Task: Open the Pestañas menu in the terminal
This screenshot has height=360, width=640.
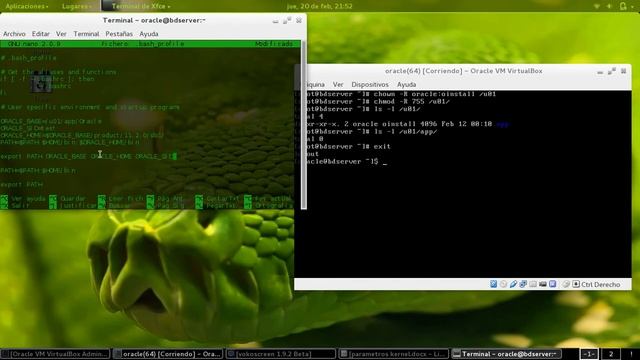Action: [x=119, y=34]
